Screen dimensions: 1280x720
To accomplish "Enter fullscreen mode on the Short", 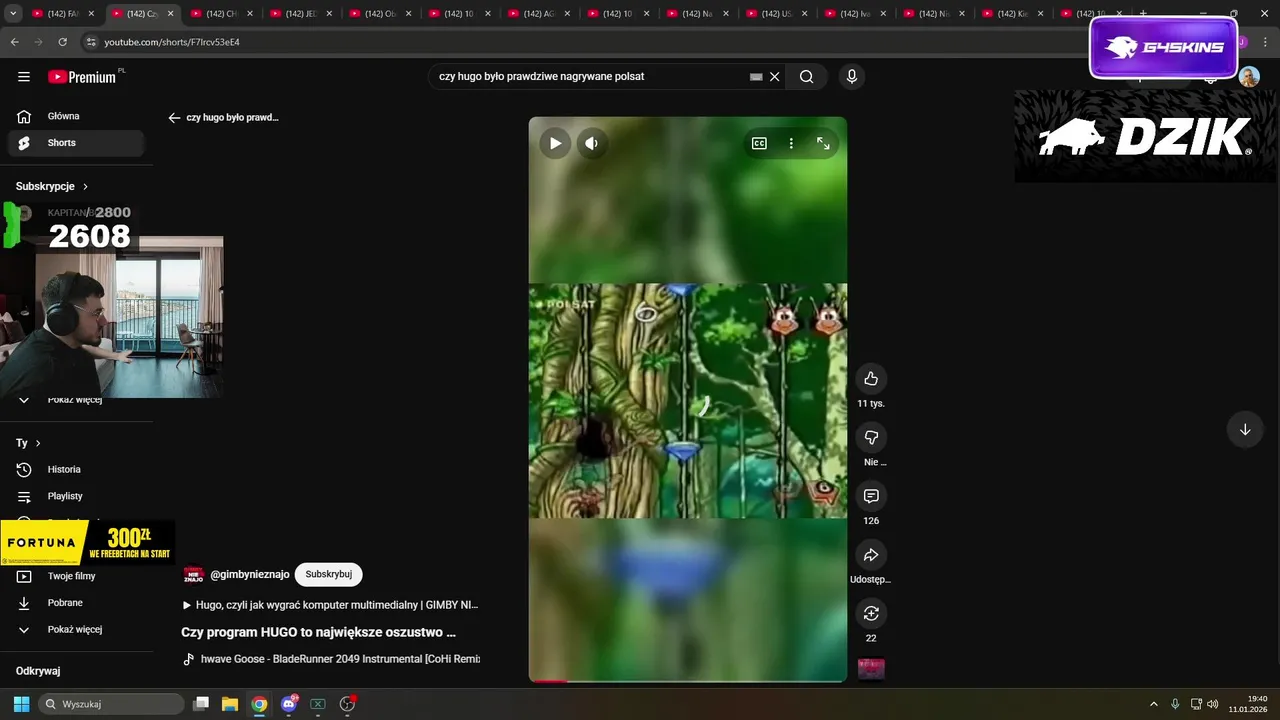I will (x=823, y=143).
